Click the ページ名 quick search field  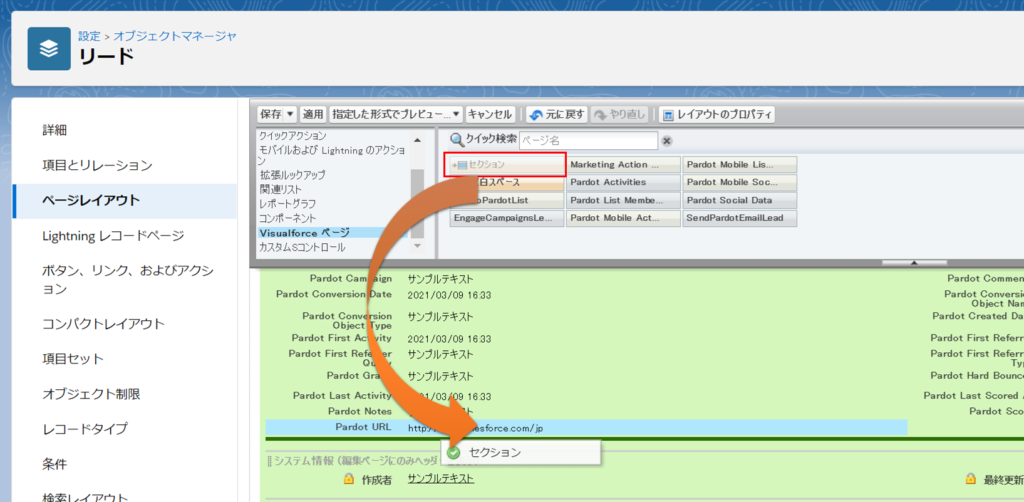588,140
